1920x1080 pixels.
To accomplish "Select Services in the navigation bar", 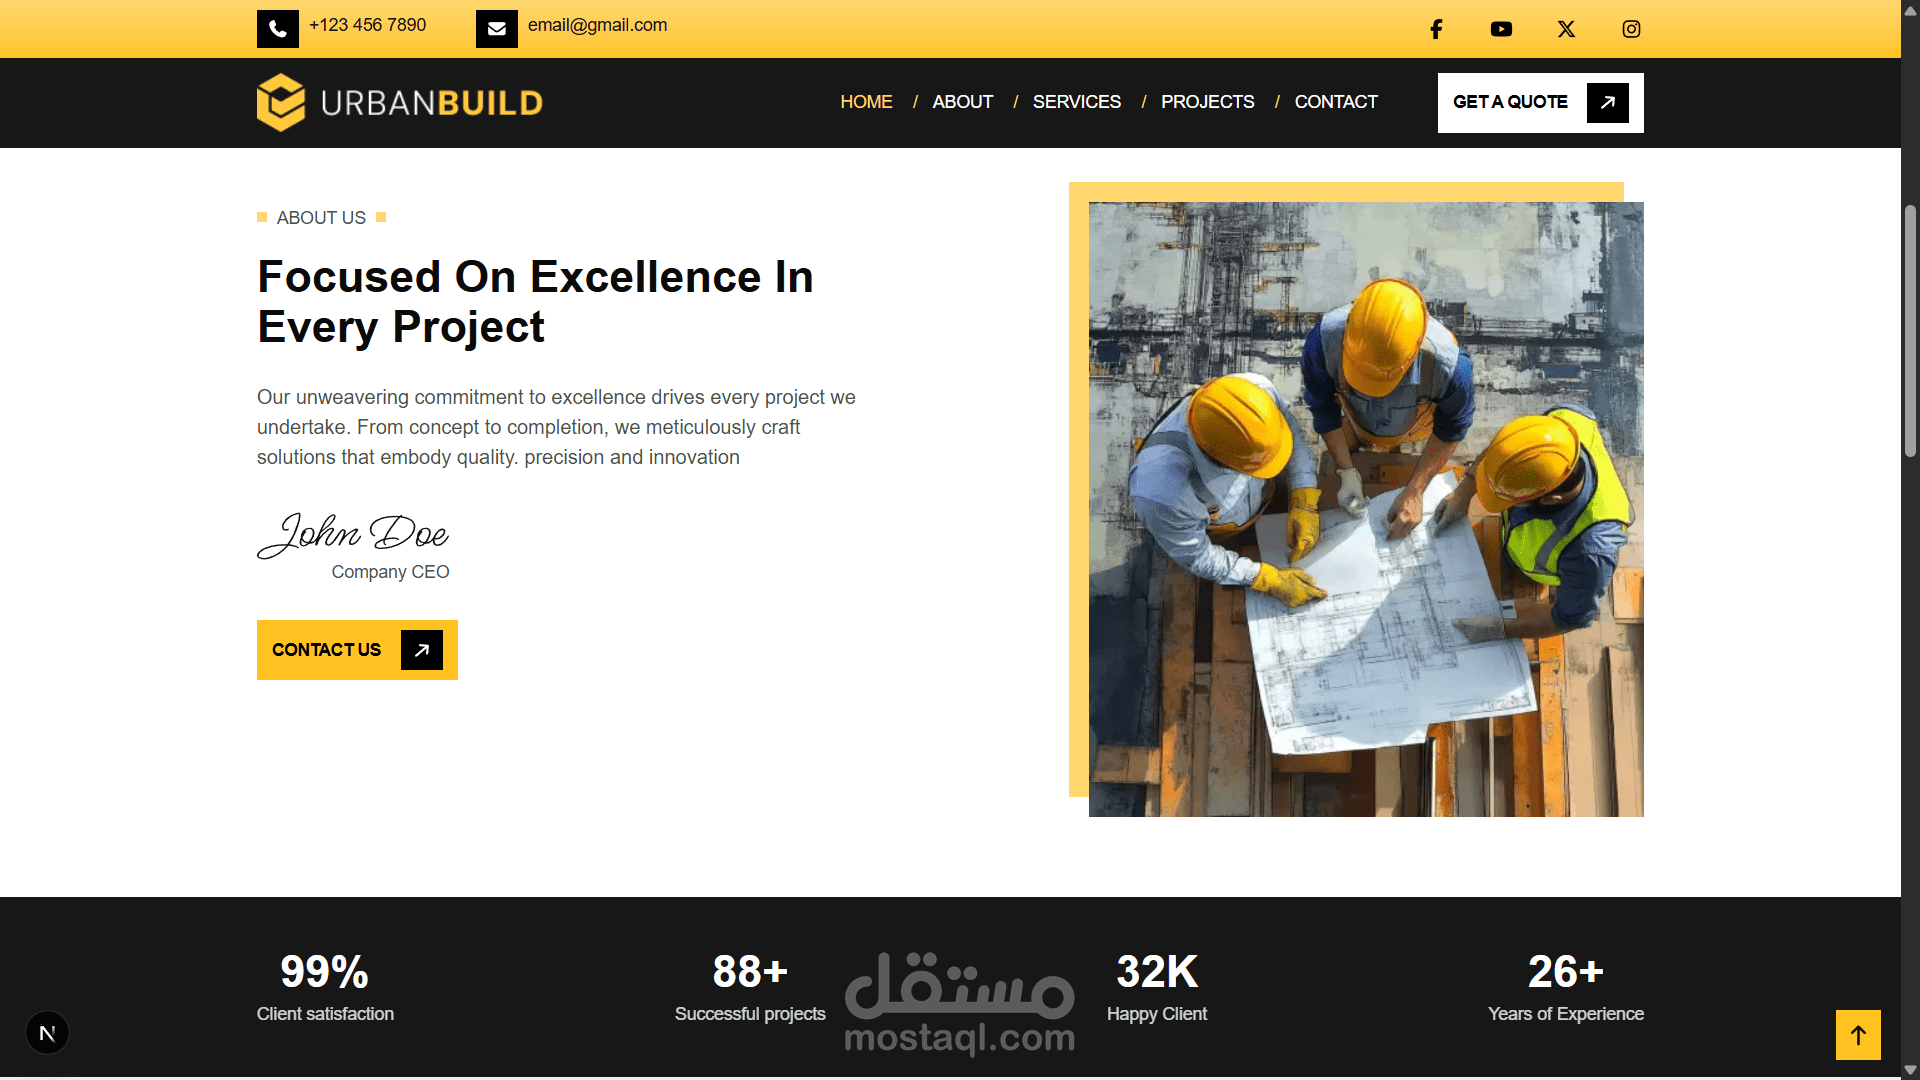I will click(1076, 102).
